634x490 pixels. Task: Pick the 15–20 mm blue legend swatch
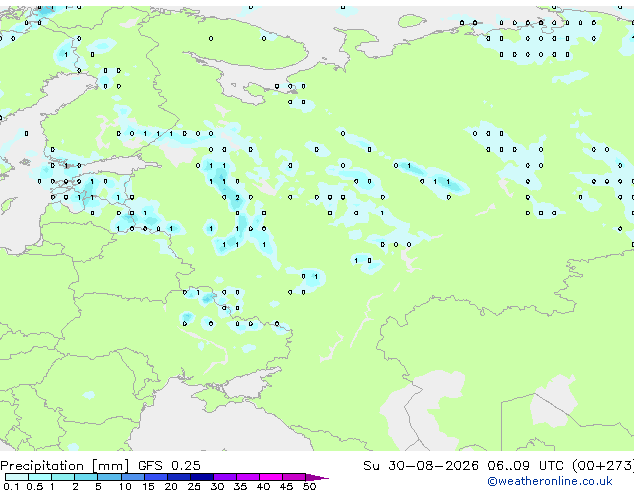tap(155, 477)
